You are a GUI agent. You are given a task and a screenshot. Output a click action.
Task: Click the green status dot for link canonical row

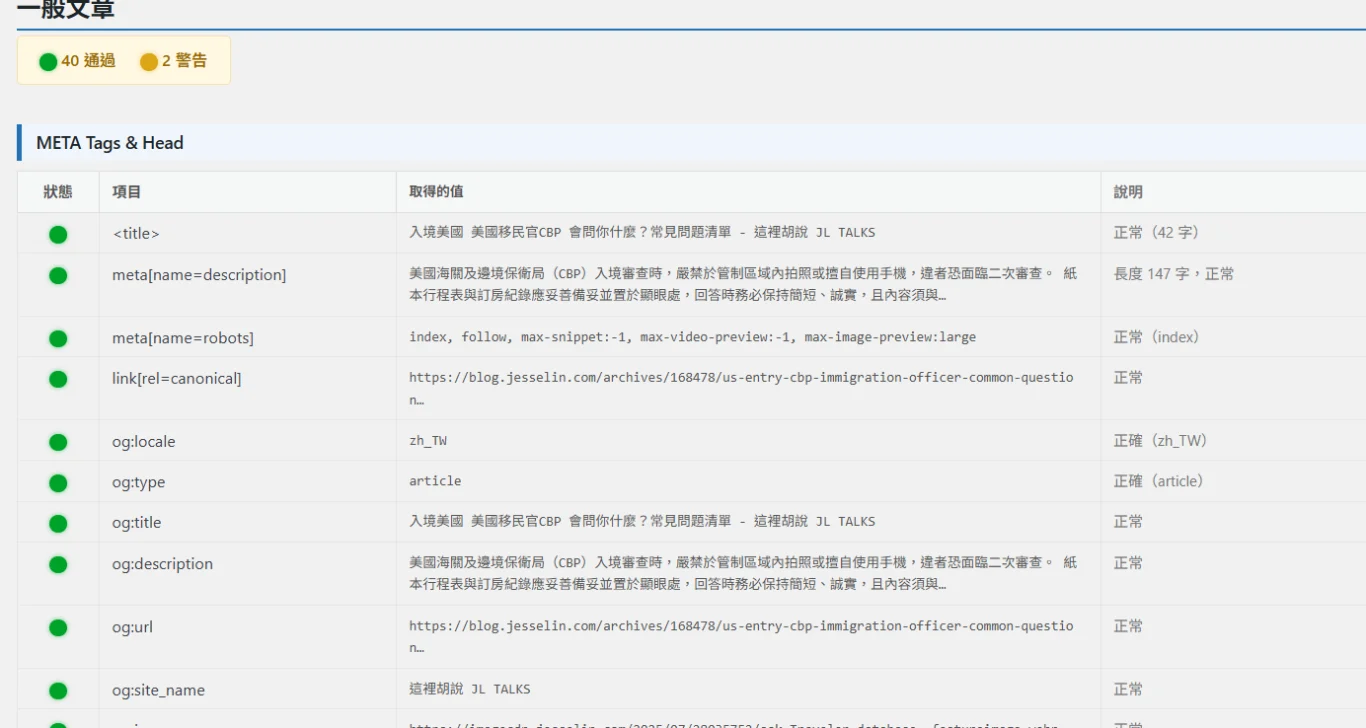(x=58, y=379)
